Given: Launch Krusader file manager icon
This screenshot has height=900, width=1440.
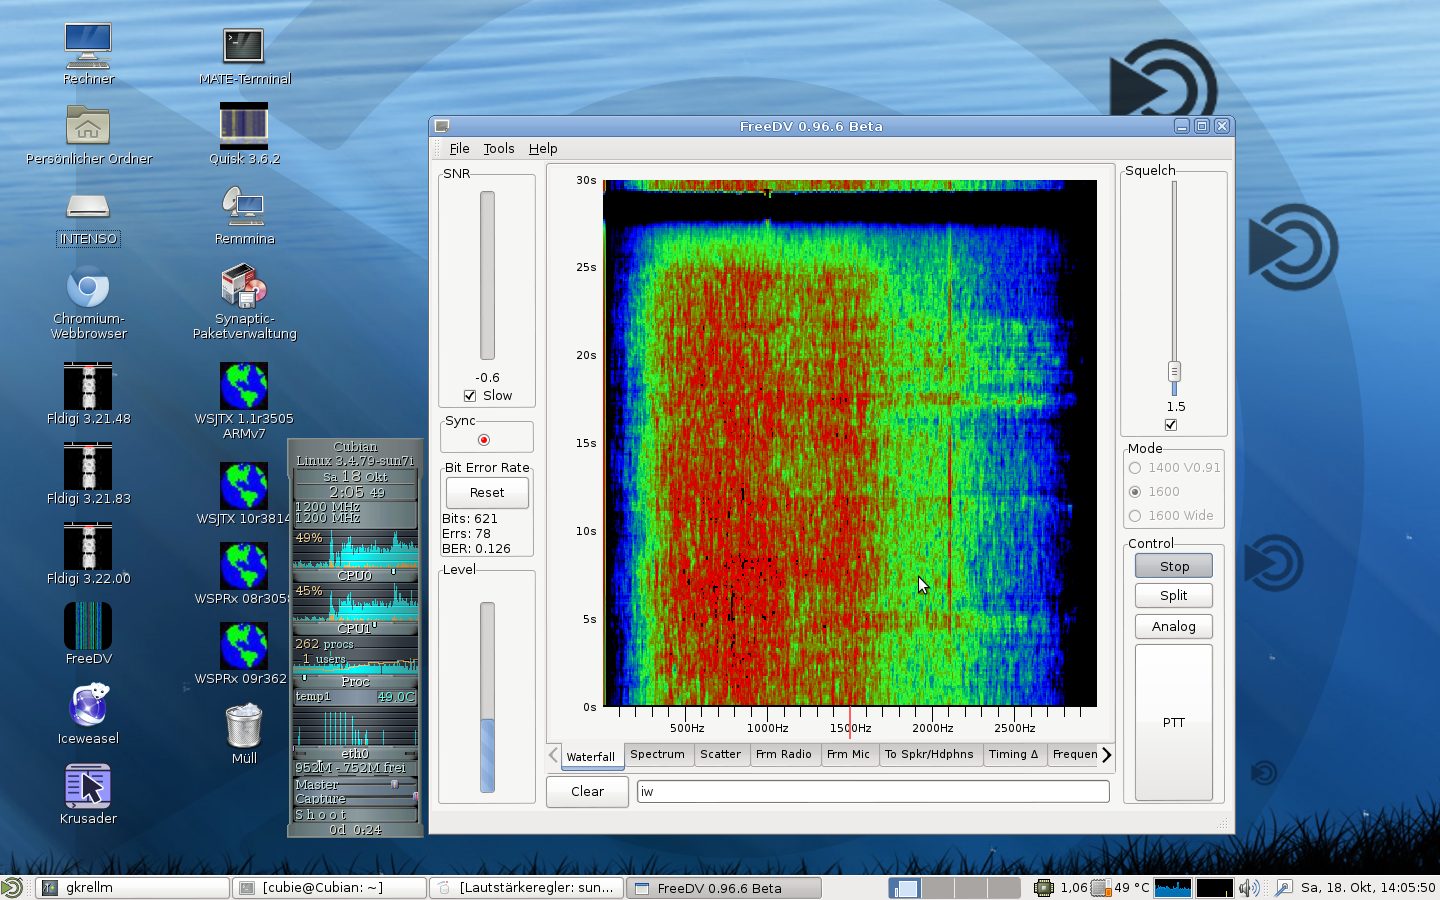Looking at the screenshot, I should coord(88,786).
